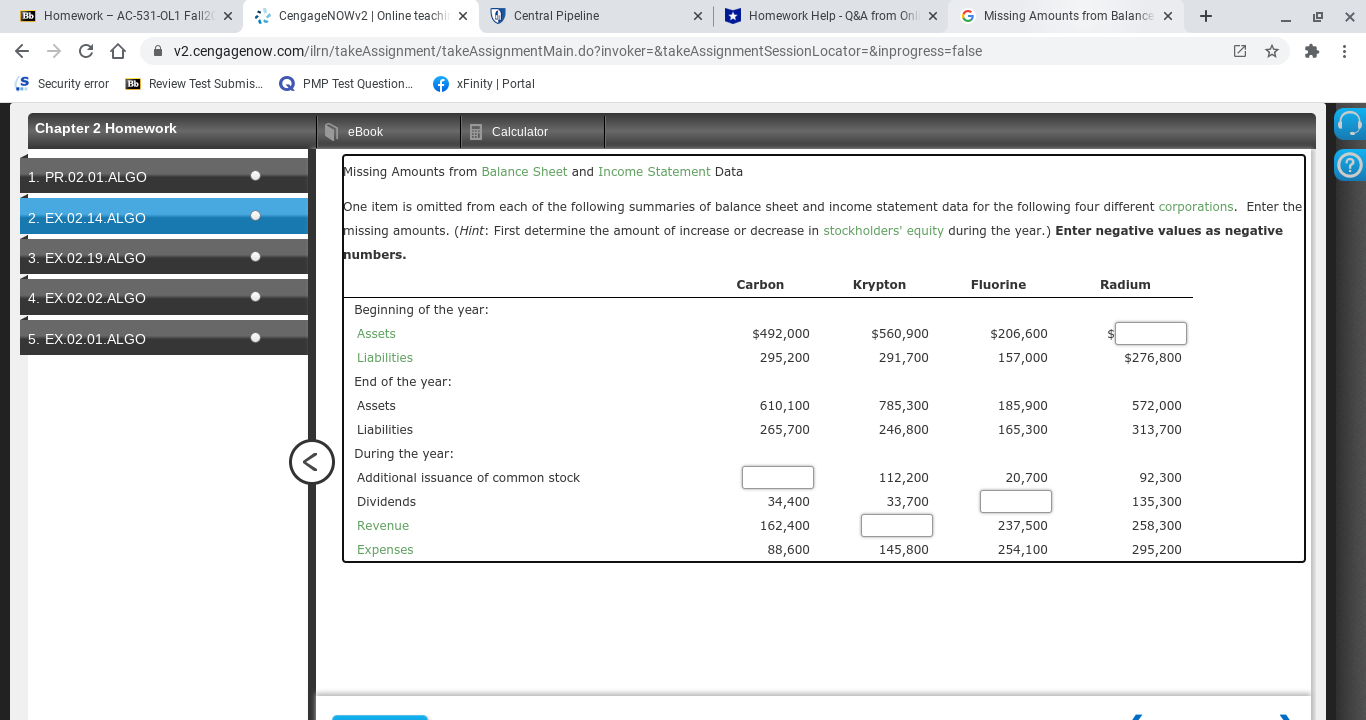Click the Revenue link in the table
The height and width of the screenshot is (720, 1366).
click(x=382, y=525)
